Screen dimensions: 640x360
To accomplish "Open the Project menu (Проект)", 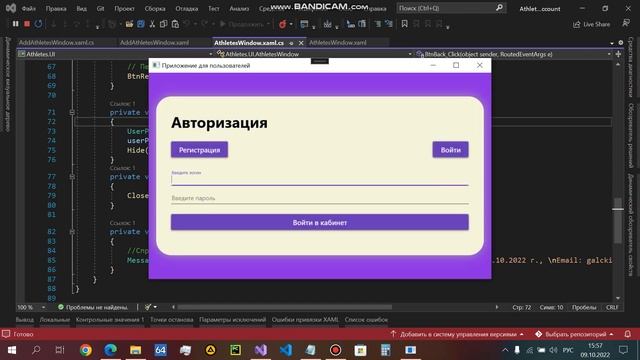I will [x=124, y=8].
